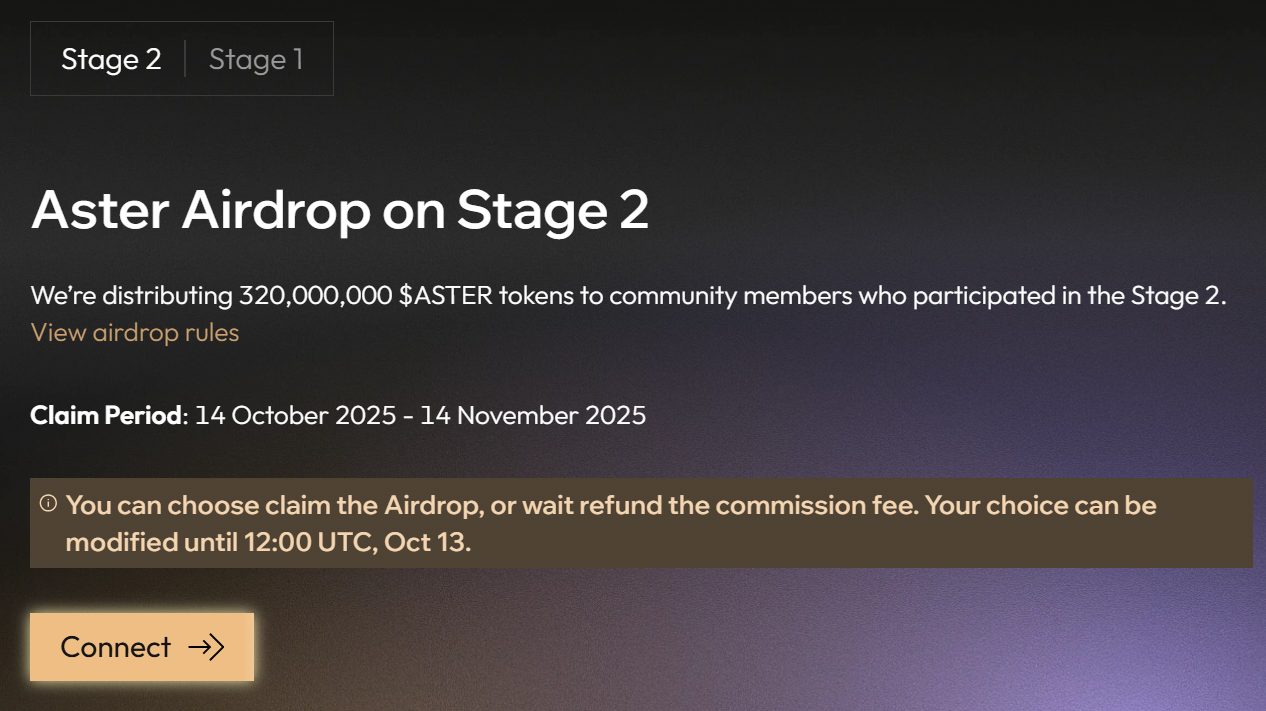Image resolution: width=1266 pixels, height=711 pixels.
Task: Click the We're distributing text
Action: pos(131,296)
